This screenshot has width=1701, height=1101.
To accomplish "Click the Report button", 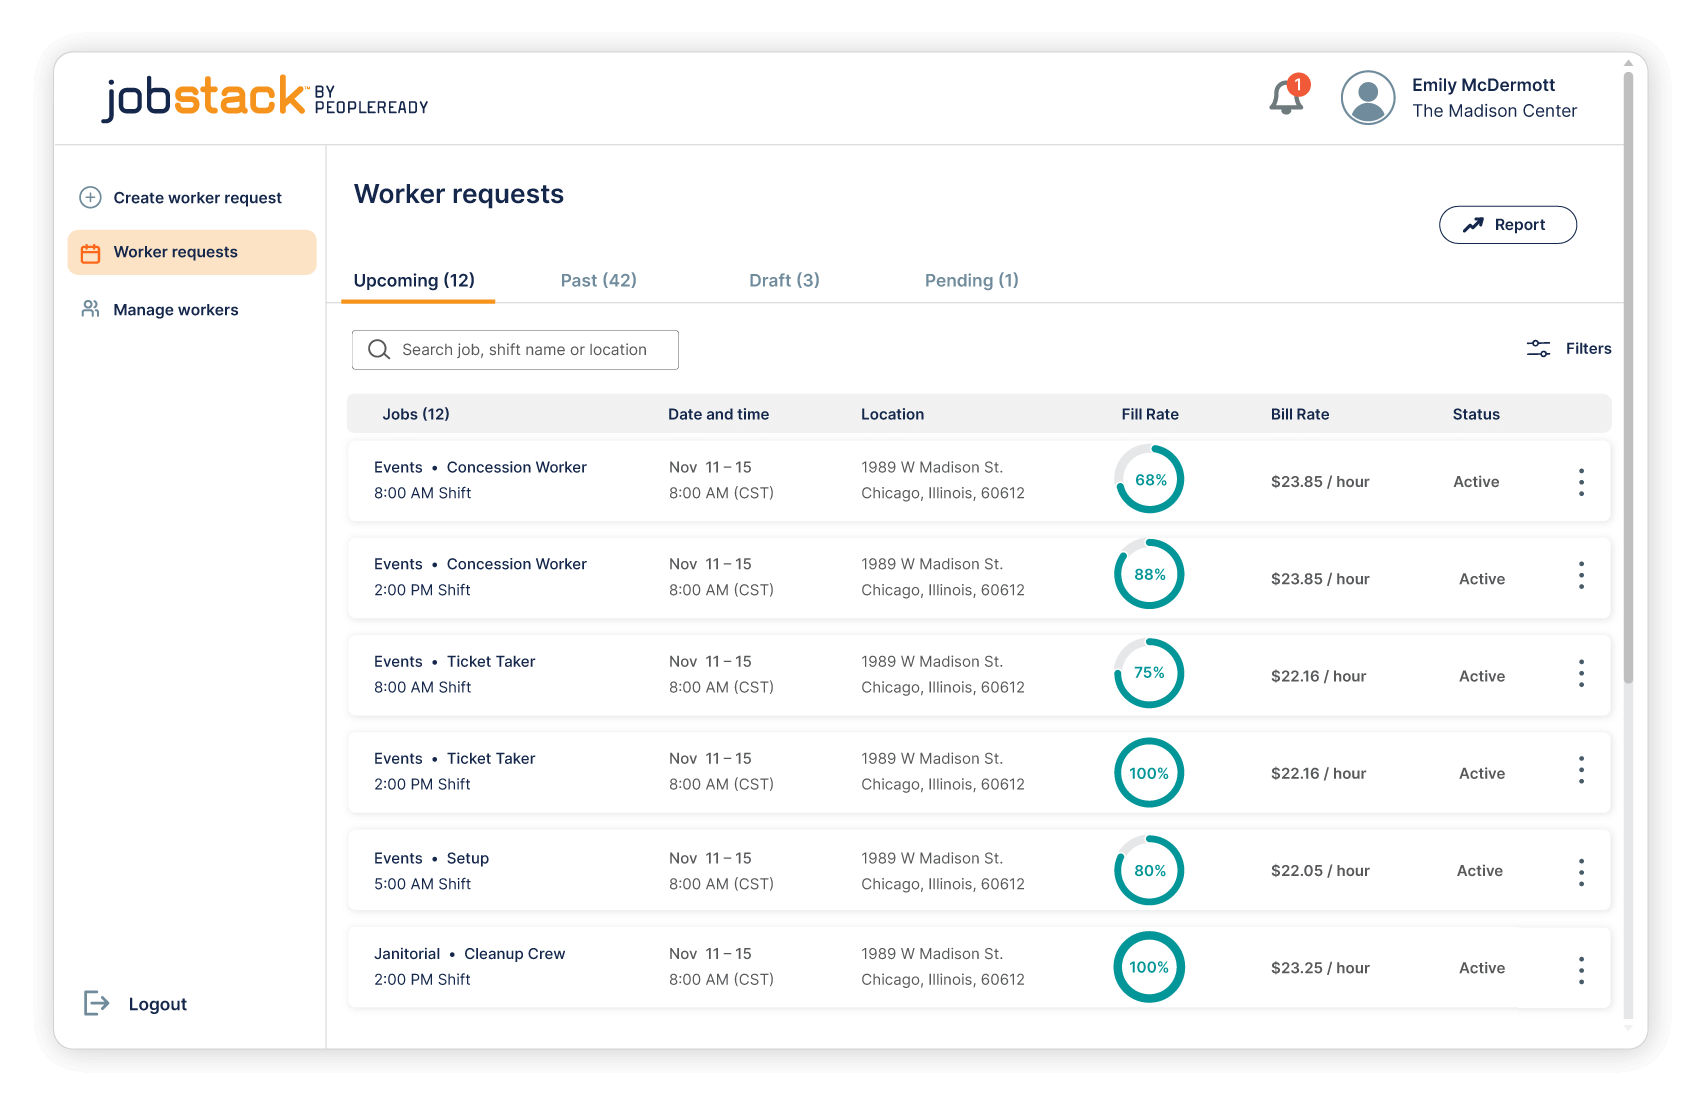I will point(1508,225).
